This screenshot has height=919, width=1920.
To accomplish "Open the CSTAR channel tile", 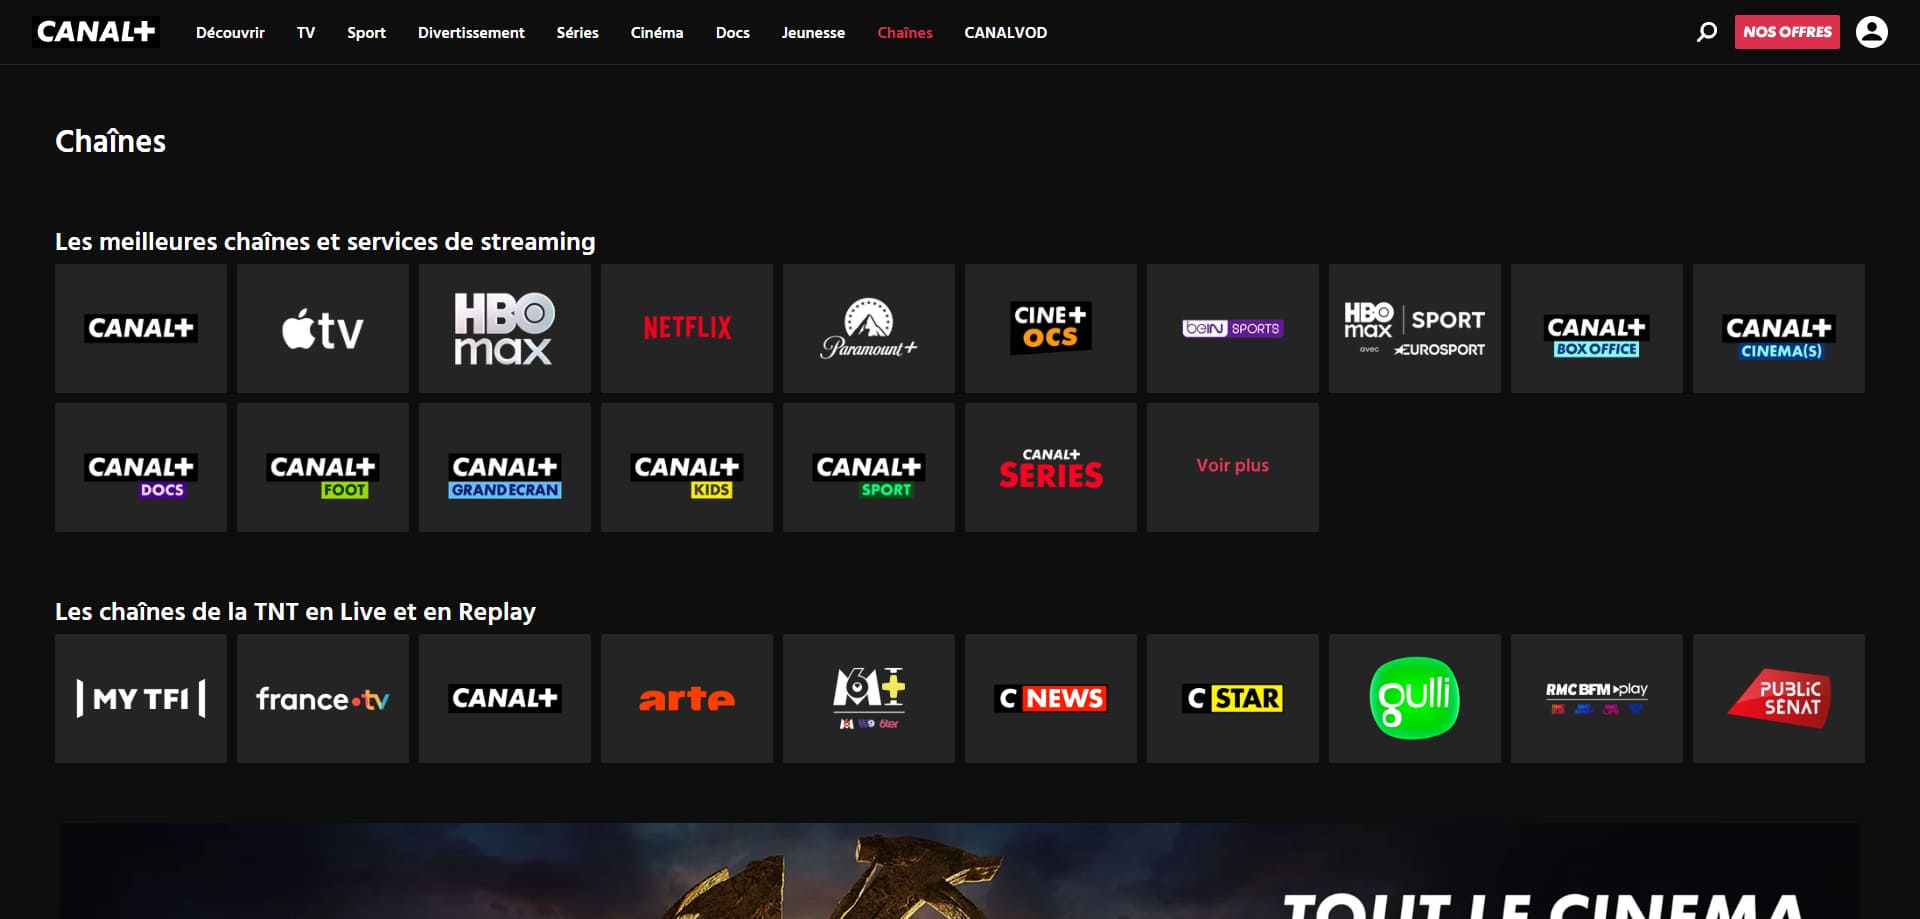I will 1233,698.
